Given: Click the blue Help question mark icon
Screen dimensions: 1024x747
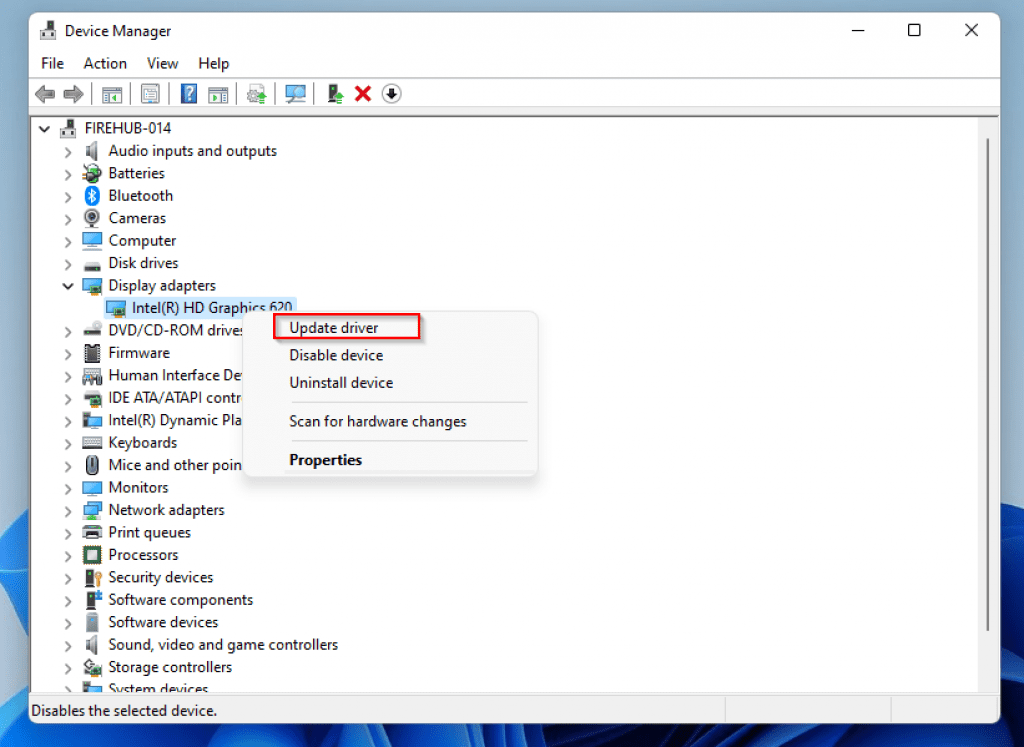Looking at the screenshot, I should [189, 94].
